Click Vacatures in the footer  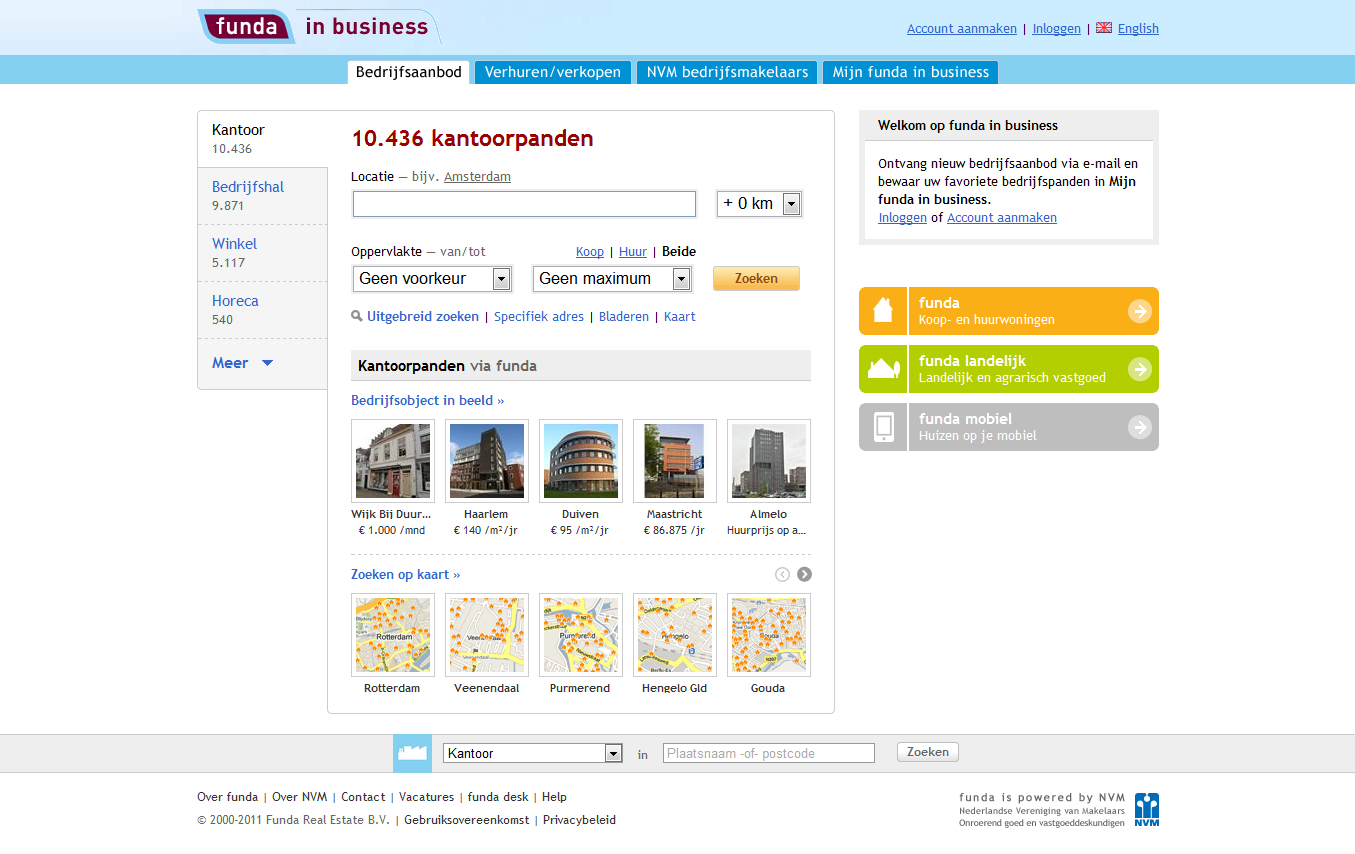426,797
